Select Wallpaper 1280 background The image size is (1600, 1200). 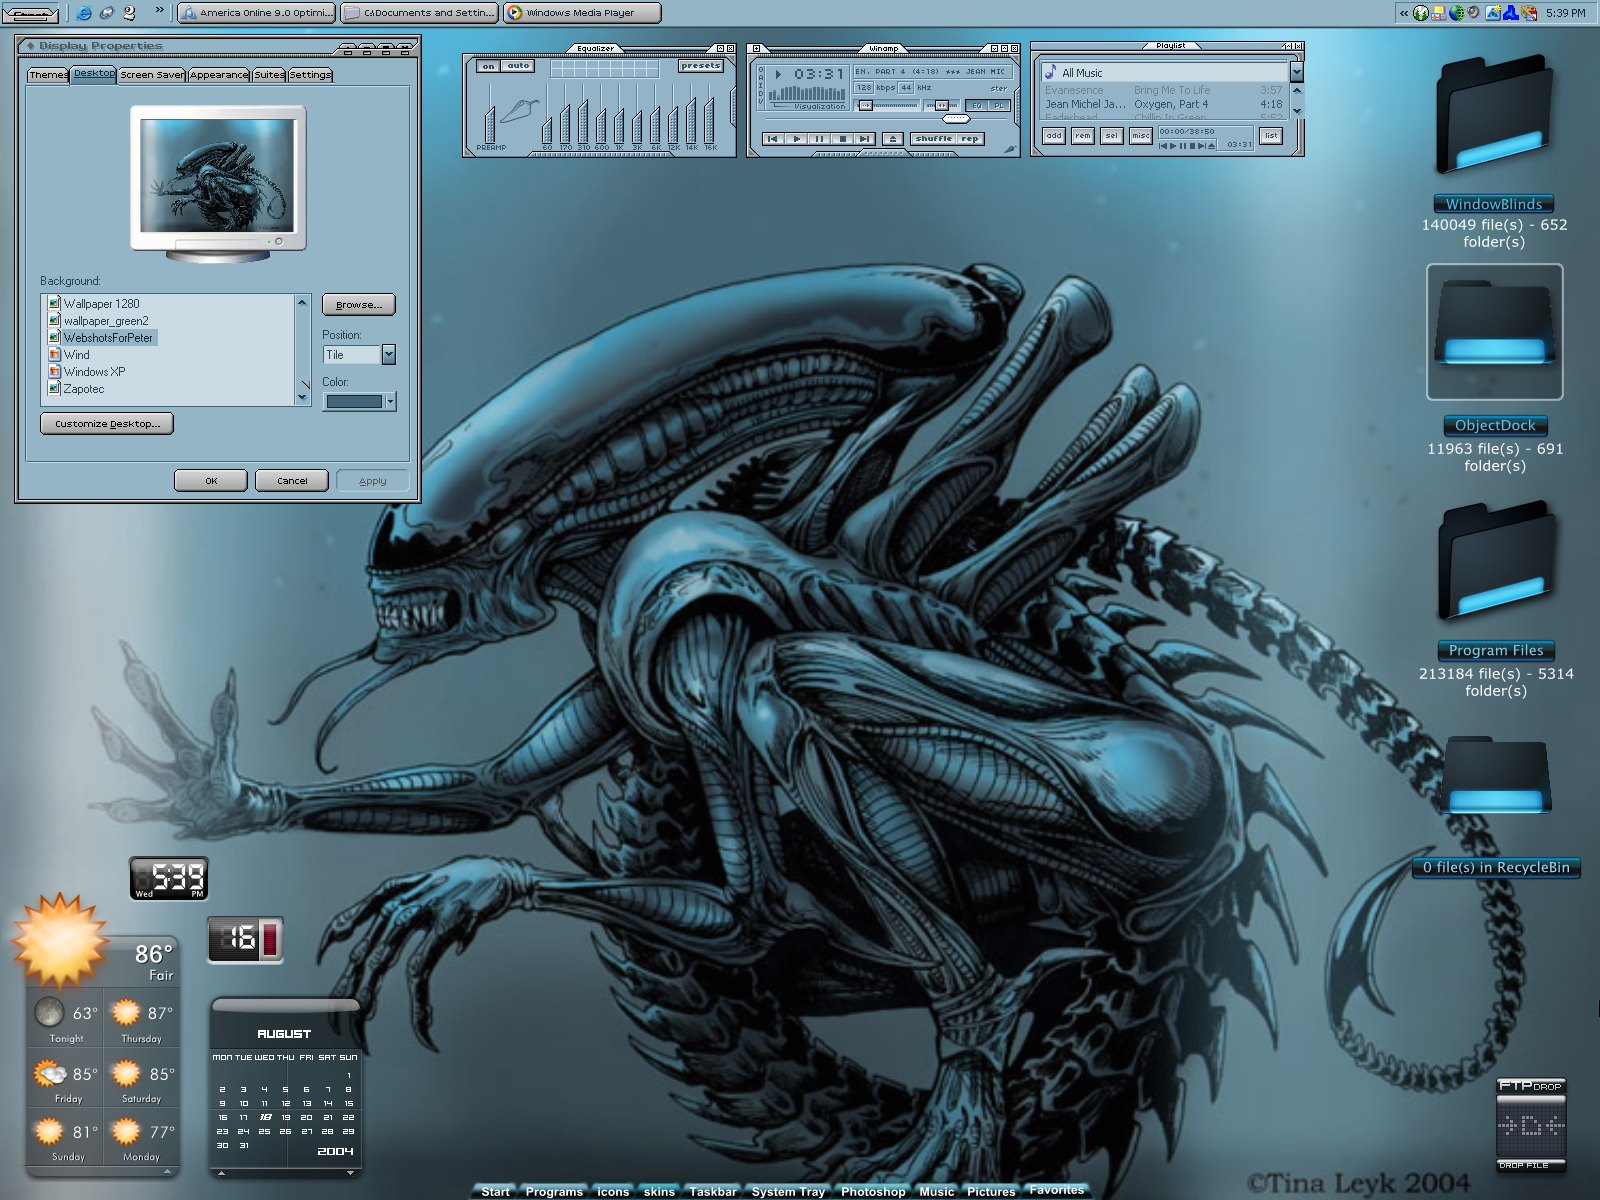pyautogui.click(x=101, y=304)
